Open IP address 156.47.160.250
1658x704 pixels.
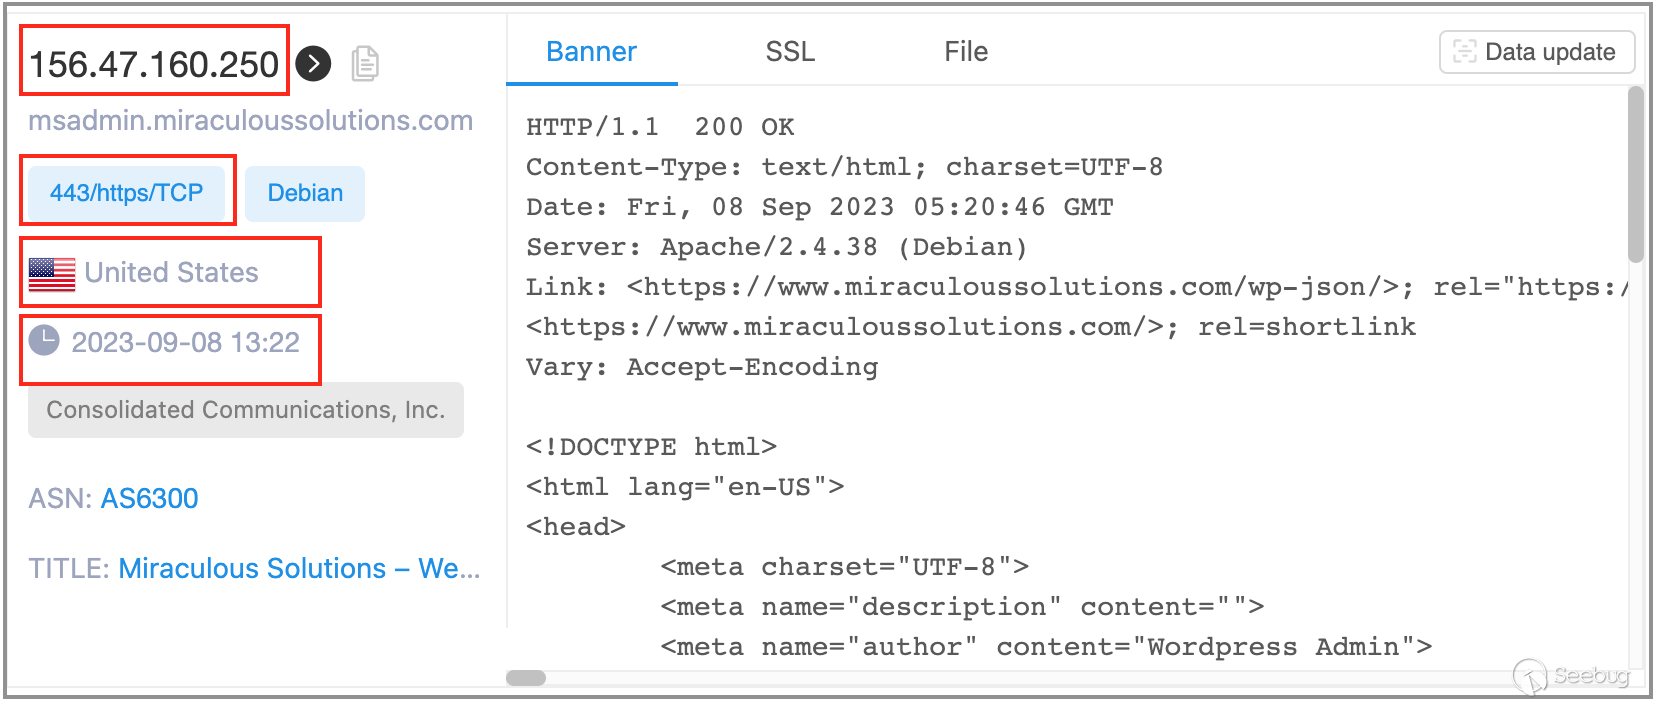click(x=154, y=65)
